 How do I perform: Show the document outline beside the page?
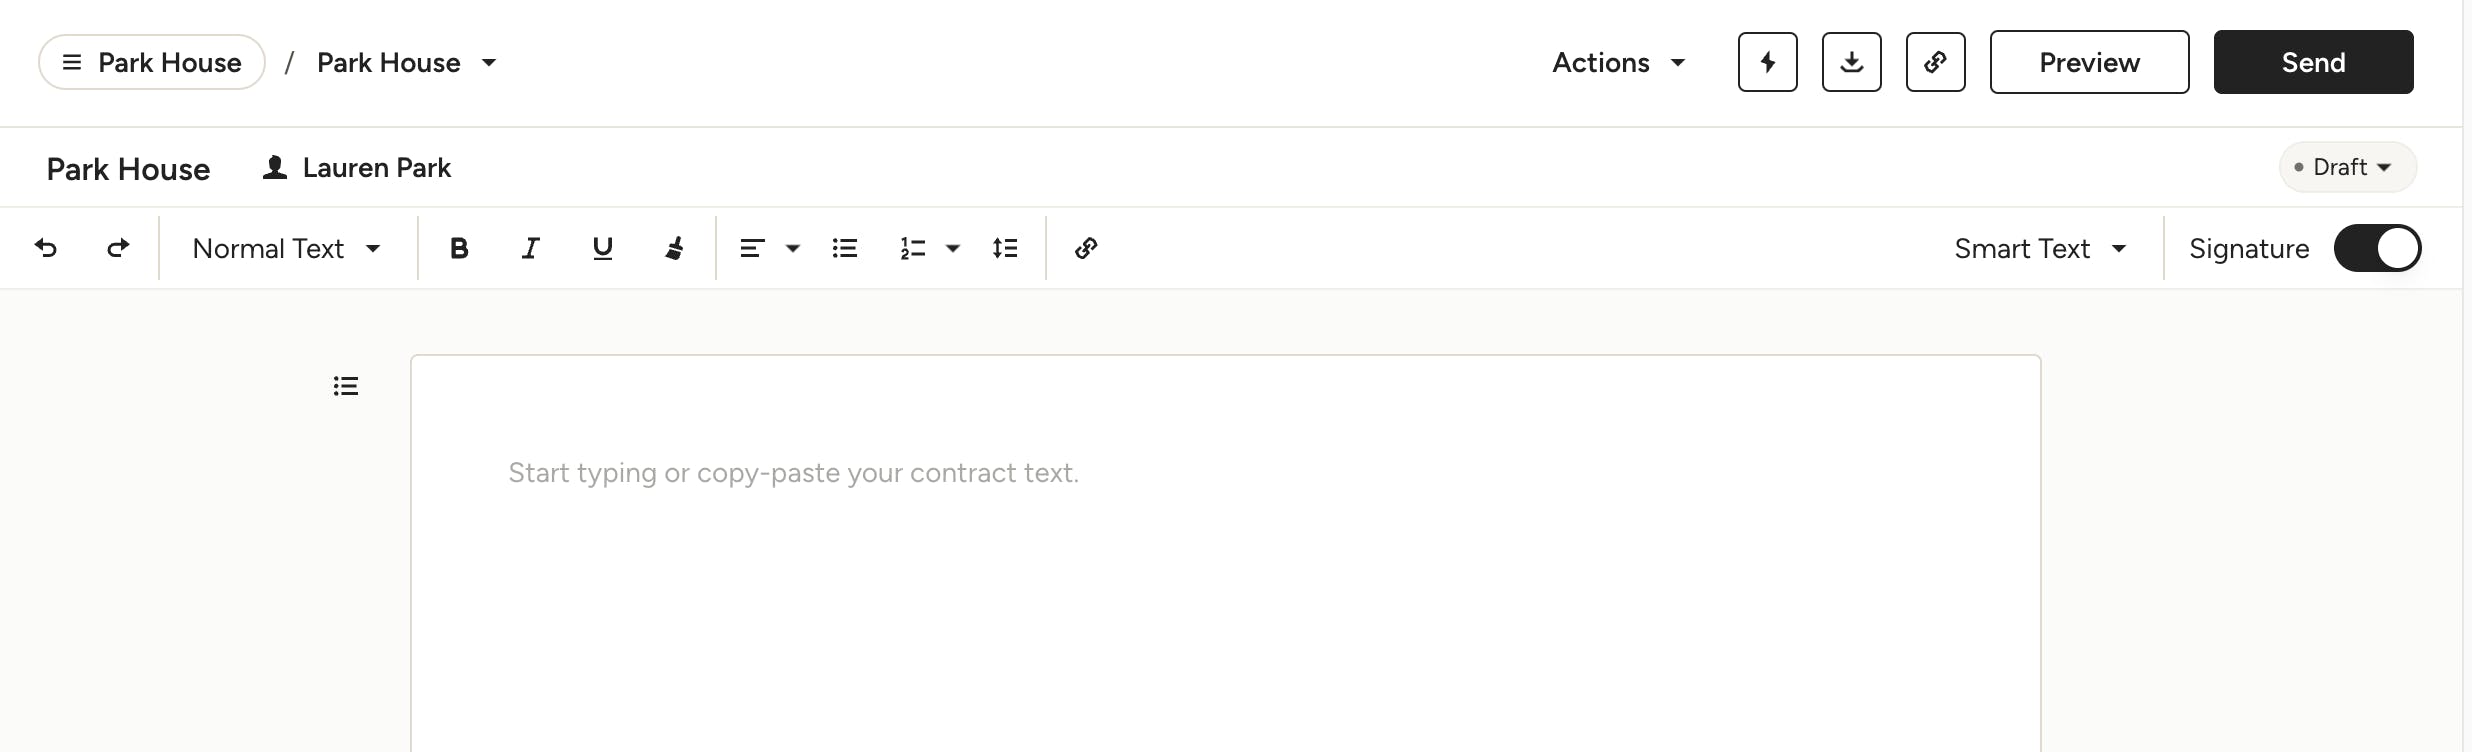[346, 386]
